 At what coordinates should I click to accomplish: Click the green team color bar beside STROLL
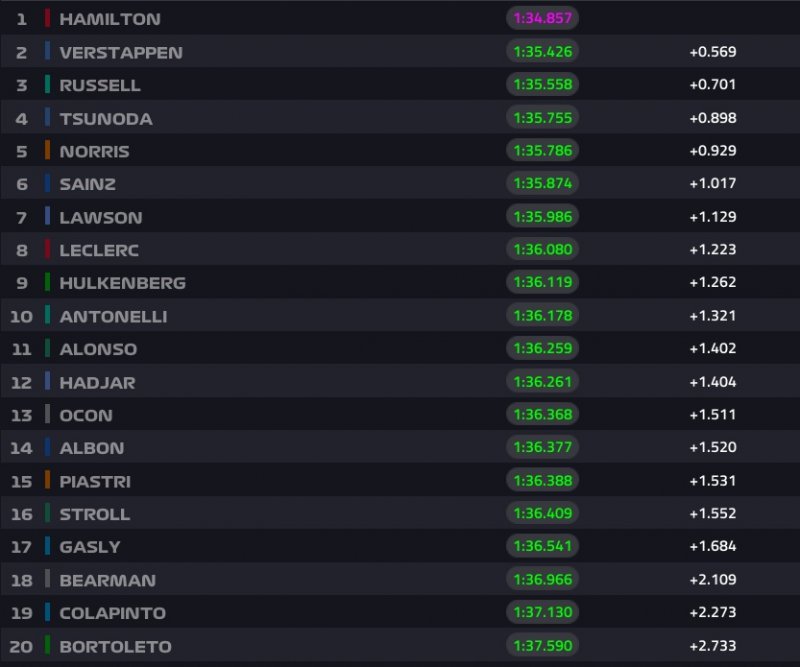47,514
